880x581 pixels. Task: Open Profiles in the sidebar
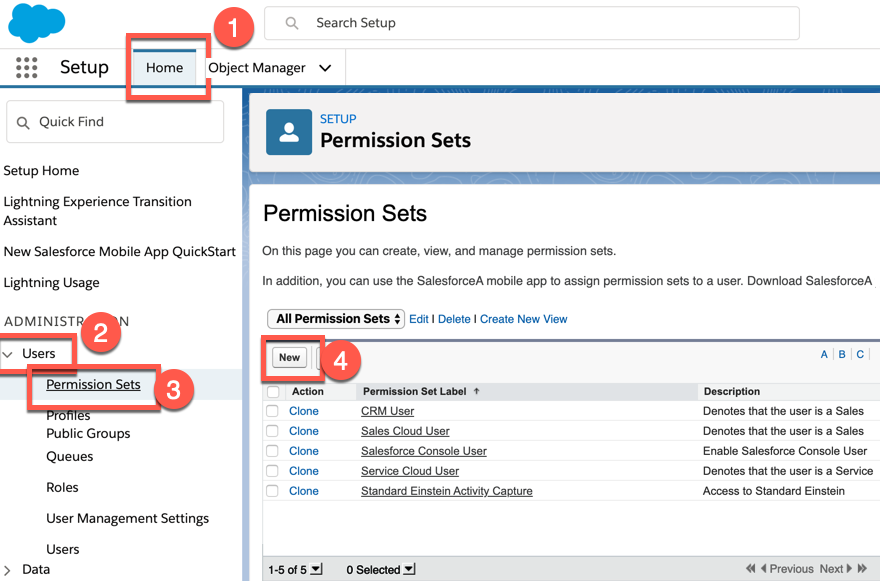(68, 415)
